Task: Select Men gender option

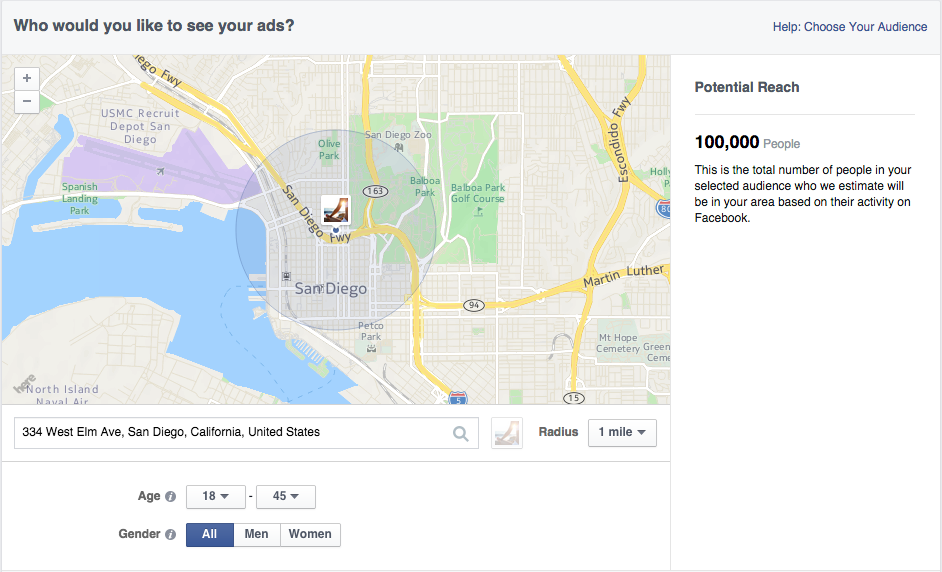Action: point(257,534)
